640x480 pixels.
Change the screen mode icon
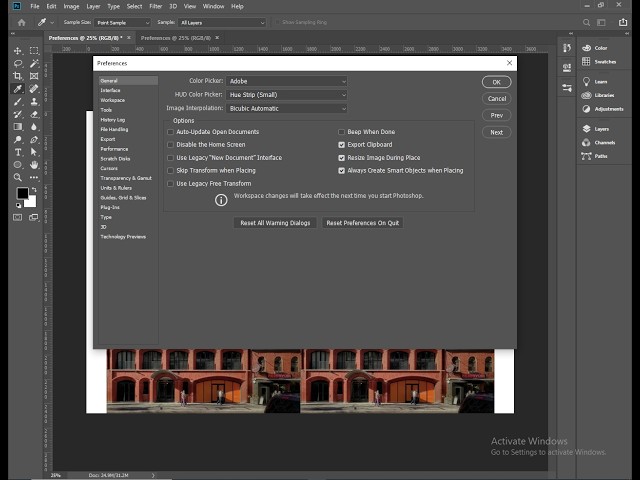(34, 217)
